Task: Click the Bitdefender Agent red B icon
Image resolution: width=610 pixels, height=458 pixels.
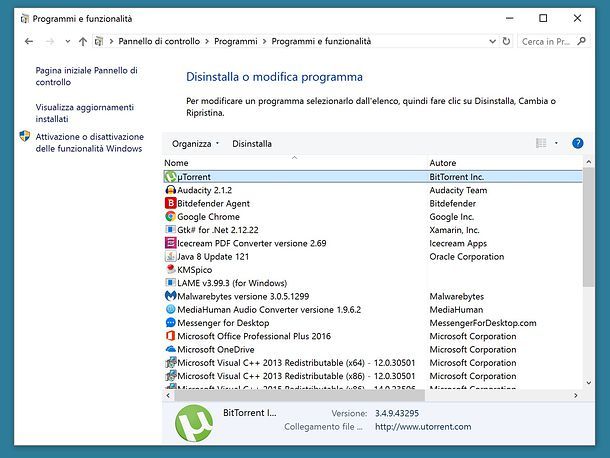Action: 170,203
